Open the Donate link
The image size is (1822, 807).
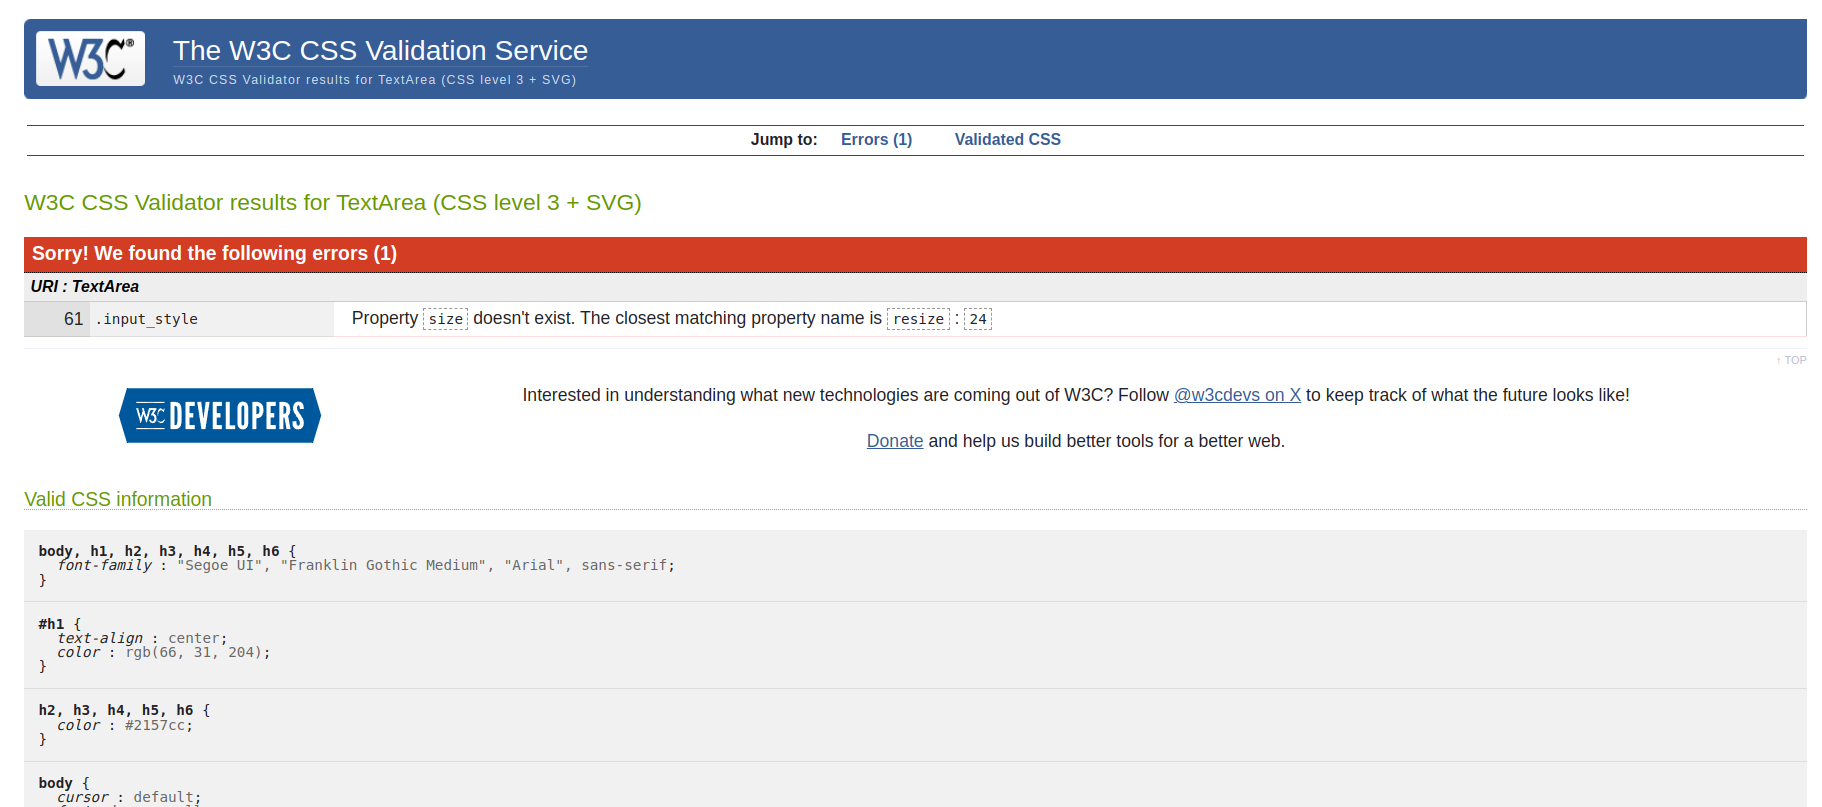click(895, 441)
